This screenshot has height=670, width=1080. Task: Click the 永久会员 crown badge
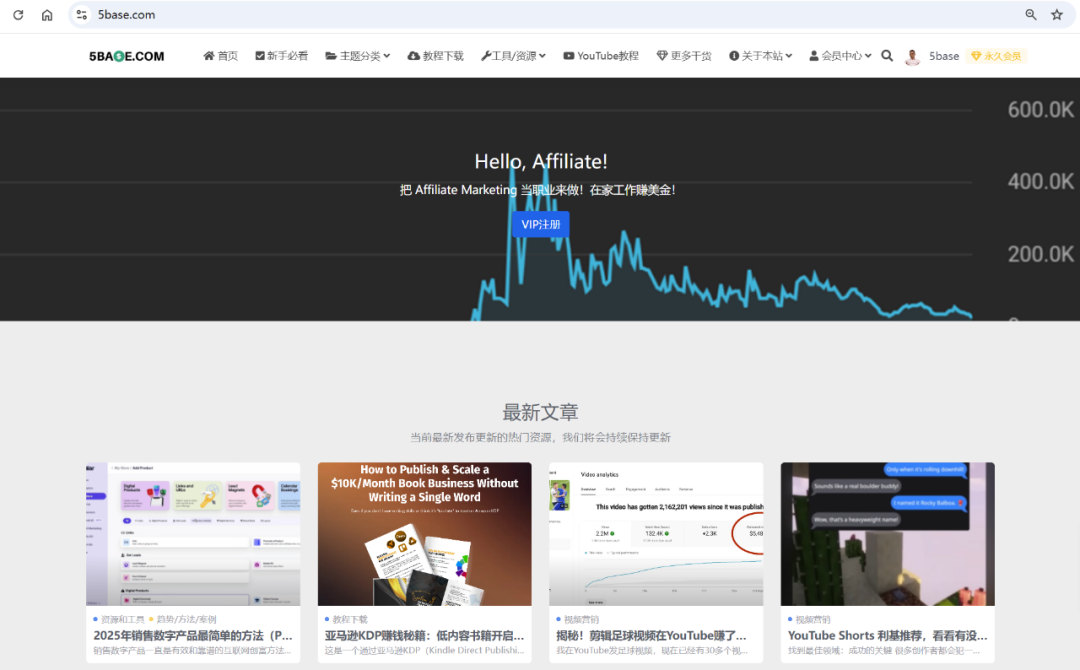[x=996, y=56]
